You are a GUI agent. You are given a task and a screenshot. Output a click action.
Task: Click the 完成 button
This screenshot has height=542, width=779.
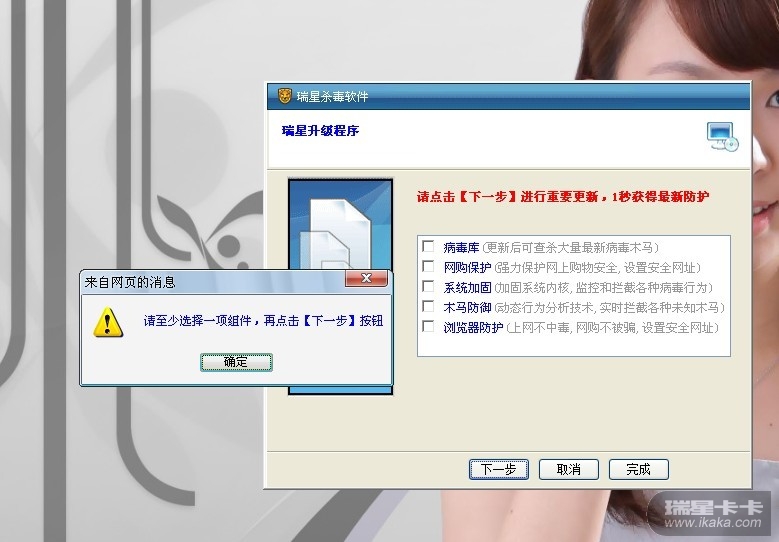click(639, 469)
